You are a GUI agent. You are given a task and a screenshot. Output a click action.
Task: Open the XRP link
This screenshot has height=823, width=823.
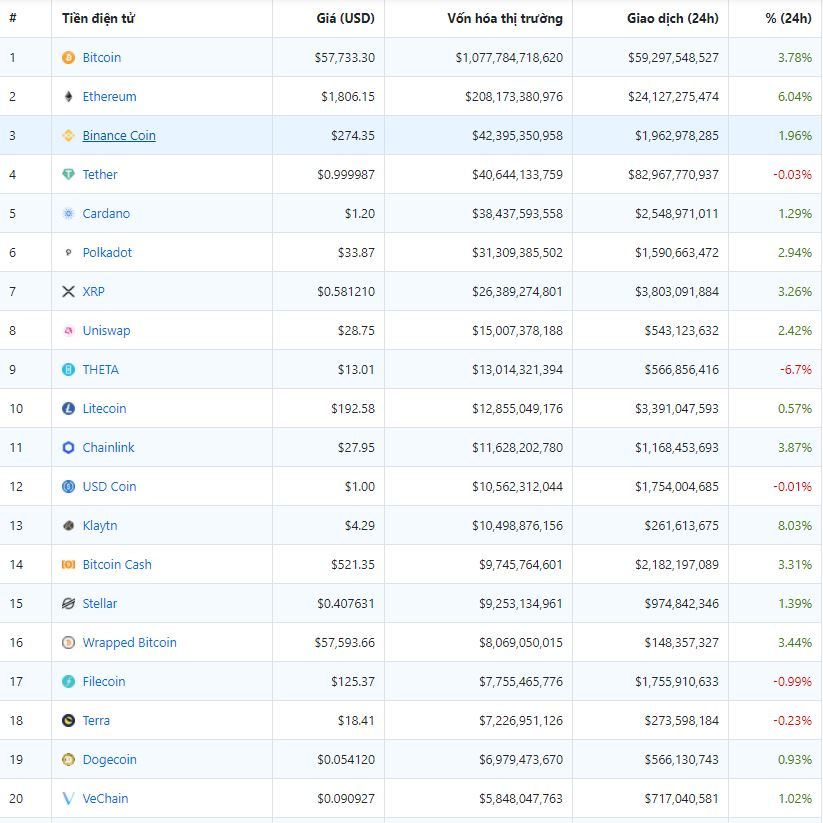point(93,291)
